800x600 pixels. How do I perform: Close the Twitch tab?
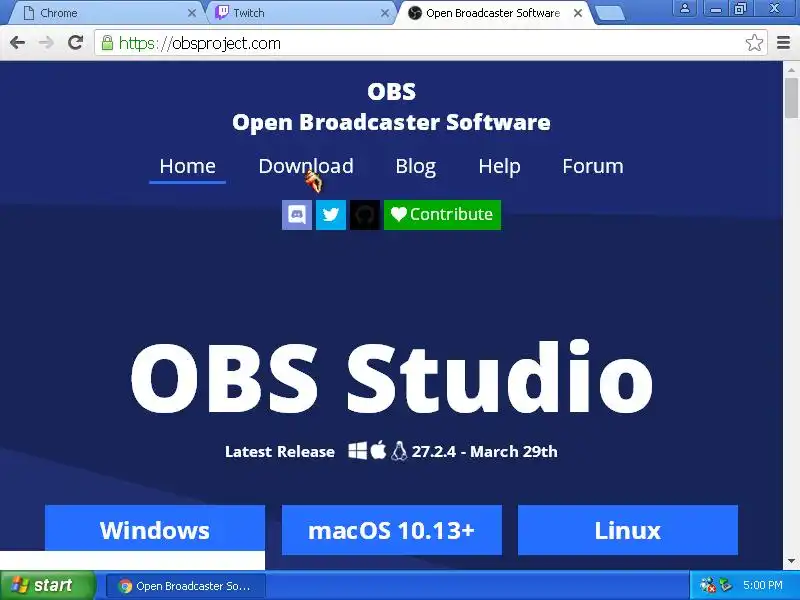[x=385, y=13]
